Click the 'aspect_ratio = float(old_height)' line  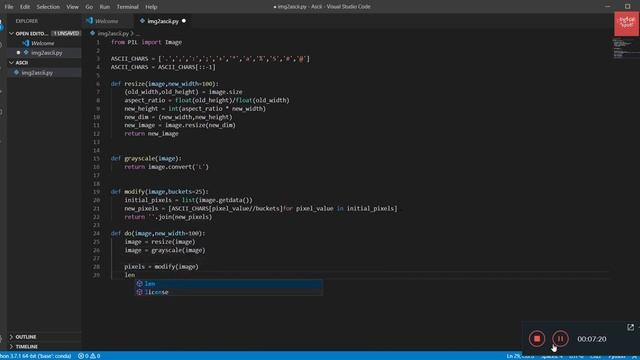207,100
